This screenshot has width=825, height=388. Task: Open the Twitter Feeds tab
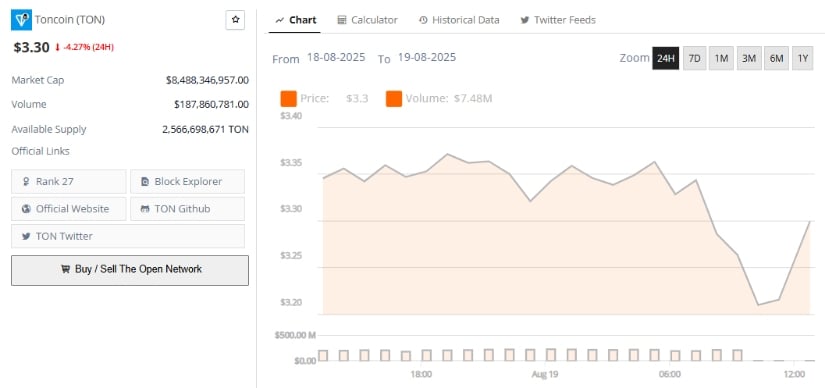click(x=558, y=20)
